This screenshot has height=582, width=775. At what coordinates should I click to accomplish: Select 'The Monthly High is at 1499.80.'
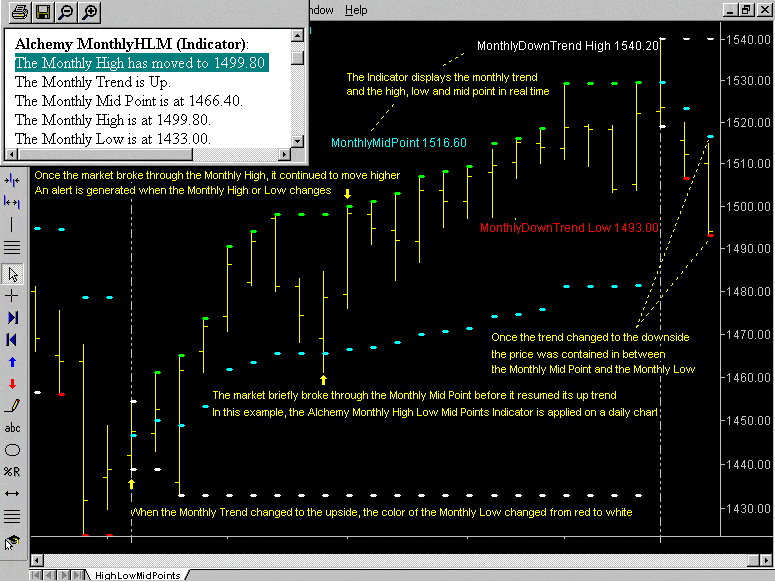click(x=113, y=120)
